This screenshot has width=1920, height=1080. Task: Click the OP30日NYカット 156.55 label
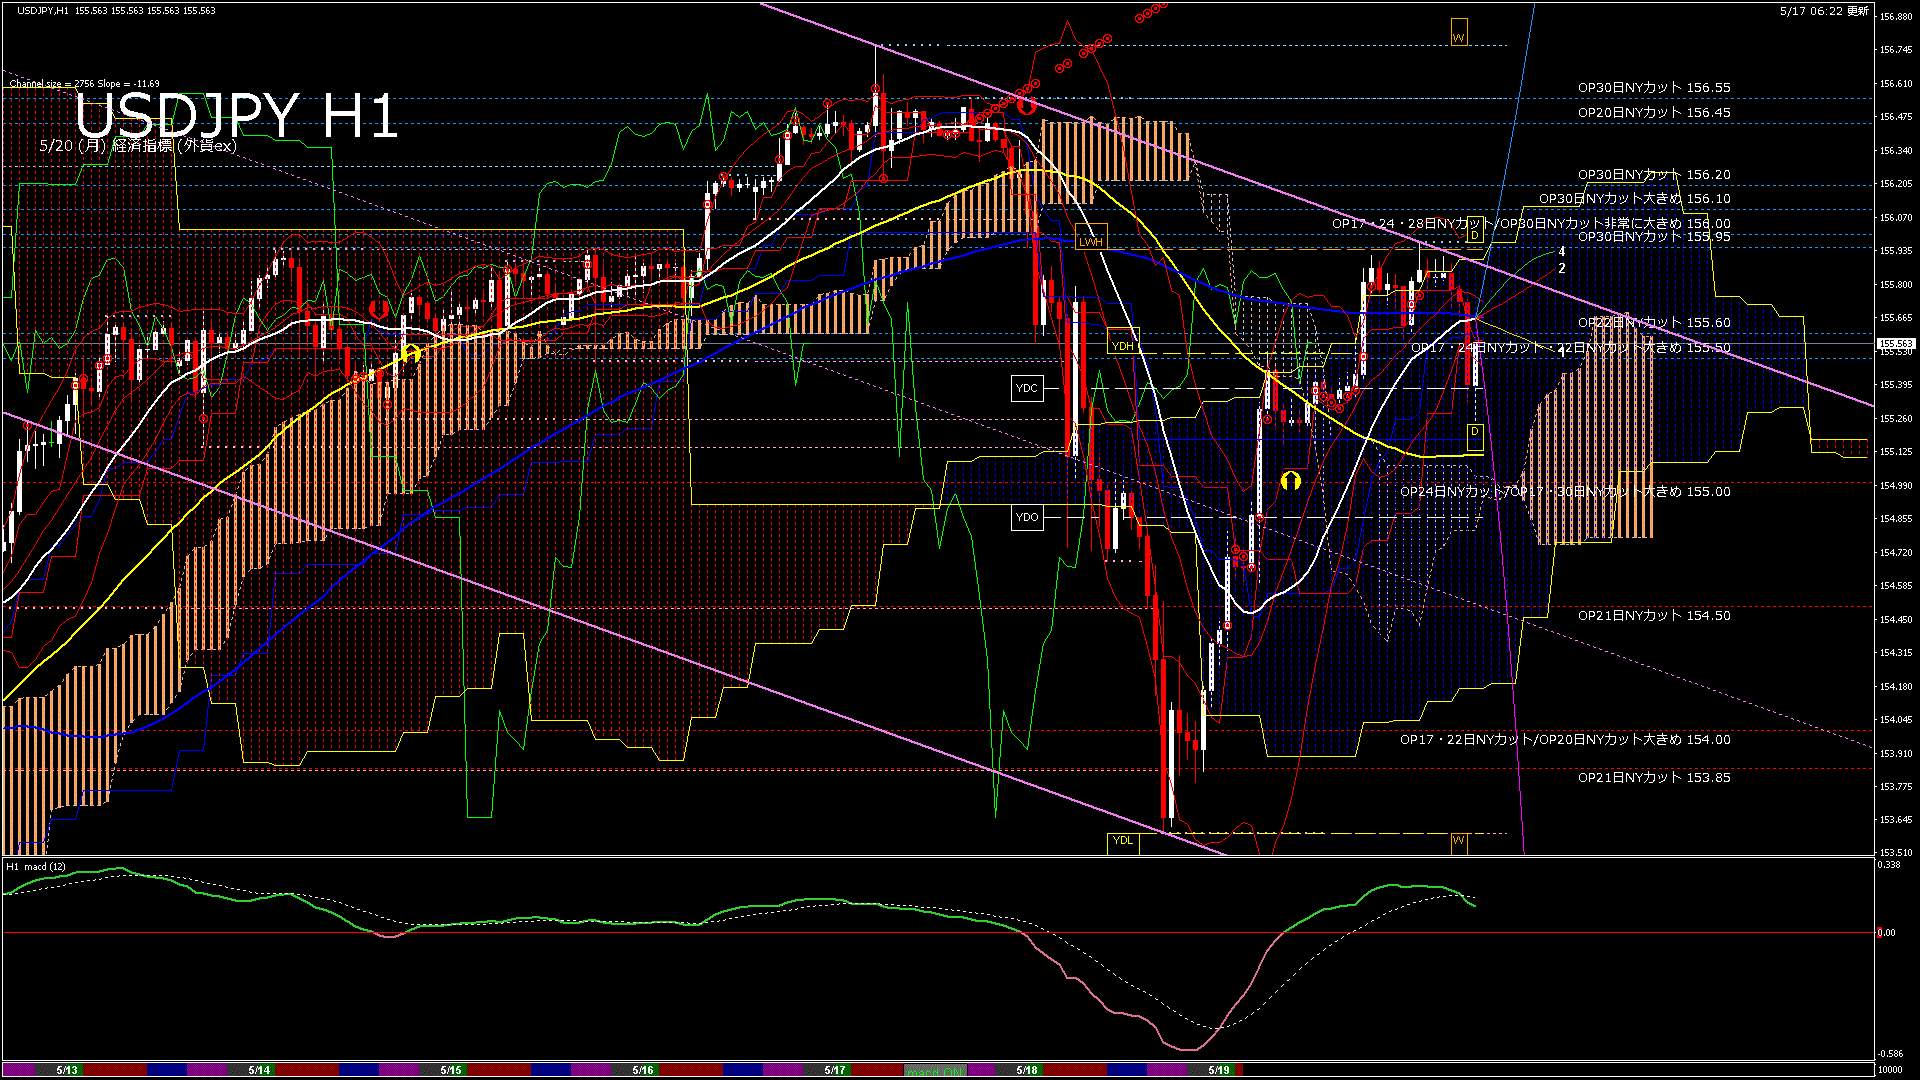click(1653, 88)
